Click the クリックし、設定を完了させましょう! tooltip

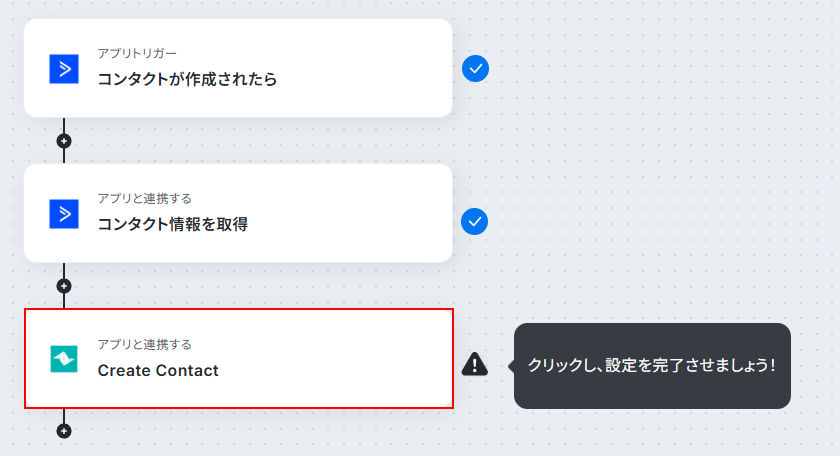coord(652,365)
